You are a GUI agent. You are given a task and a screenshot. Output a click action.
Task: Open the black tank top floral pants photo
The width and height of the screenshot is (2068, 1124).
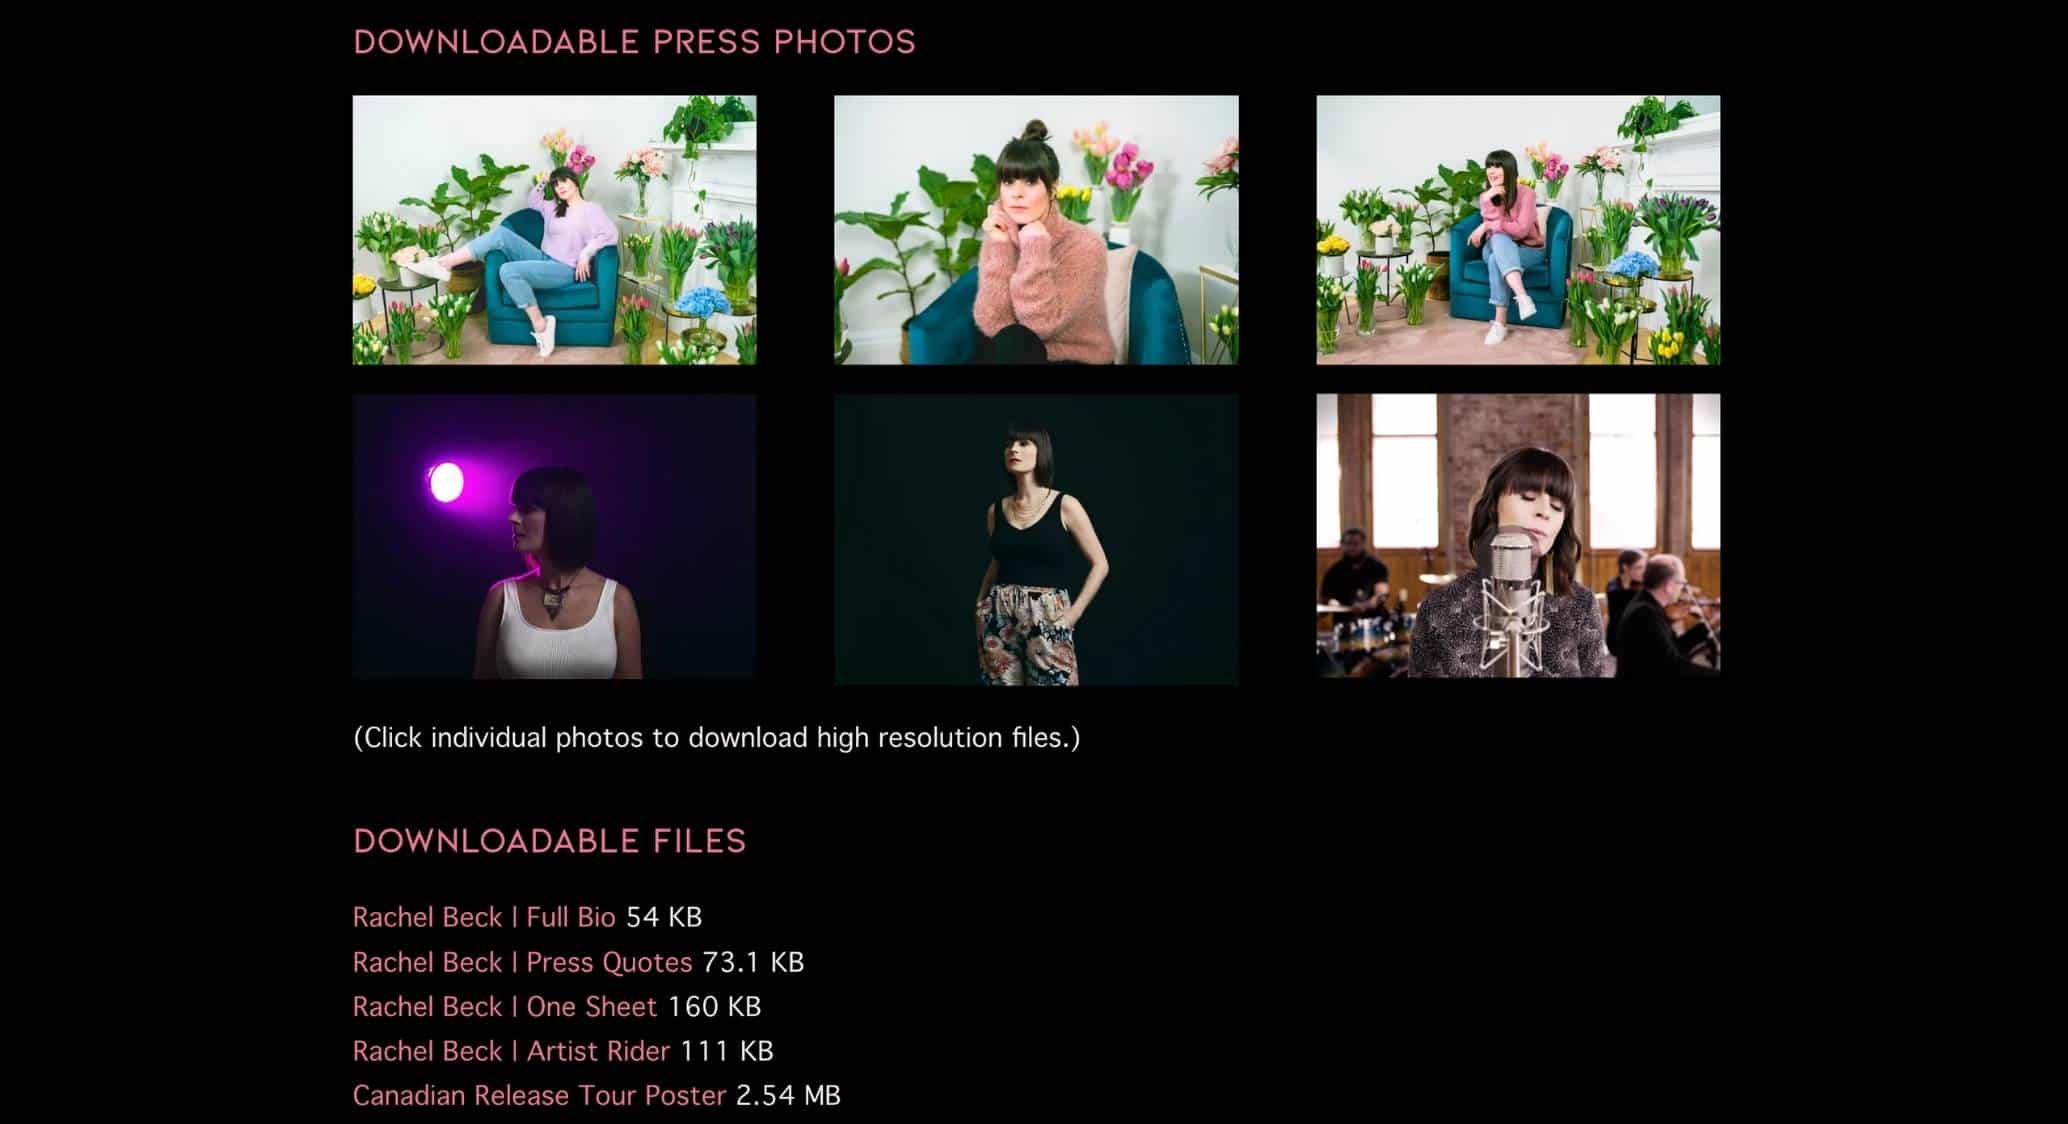(x=1036, y=539)
